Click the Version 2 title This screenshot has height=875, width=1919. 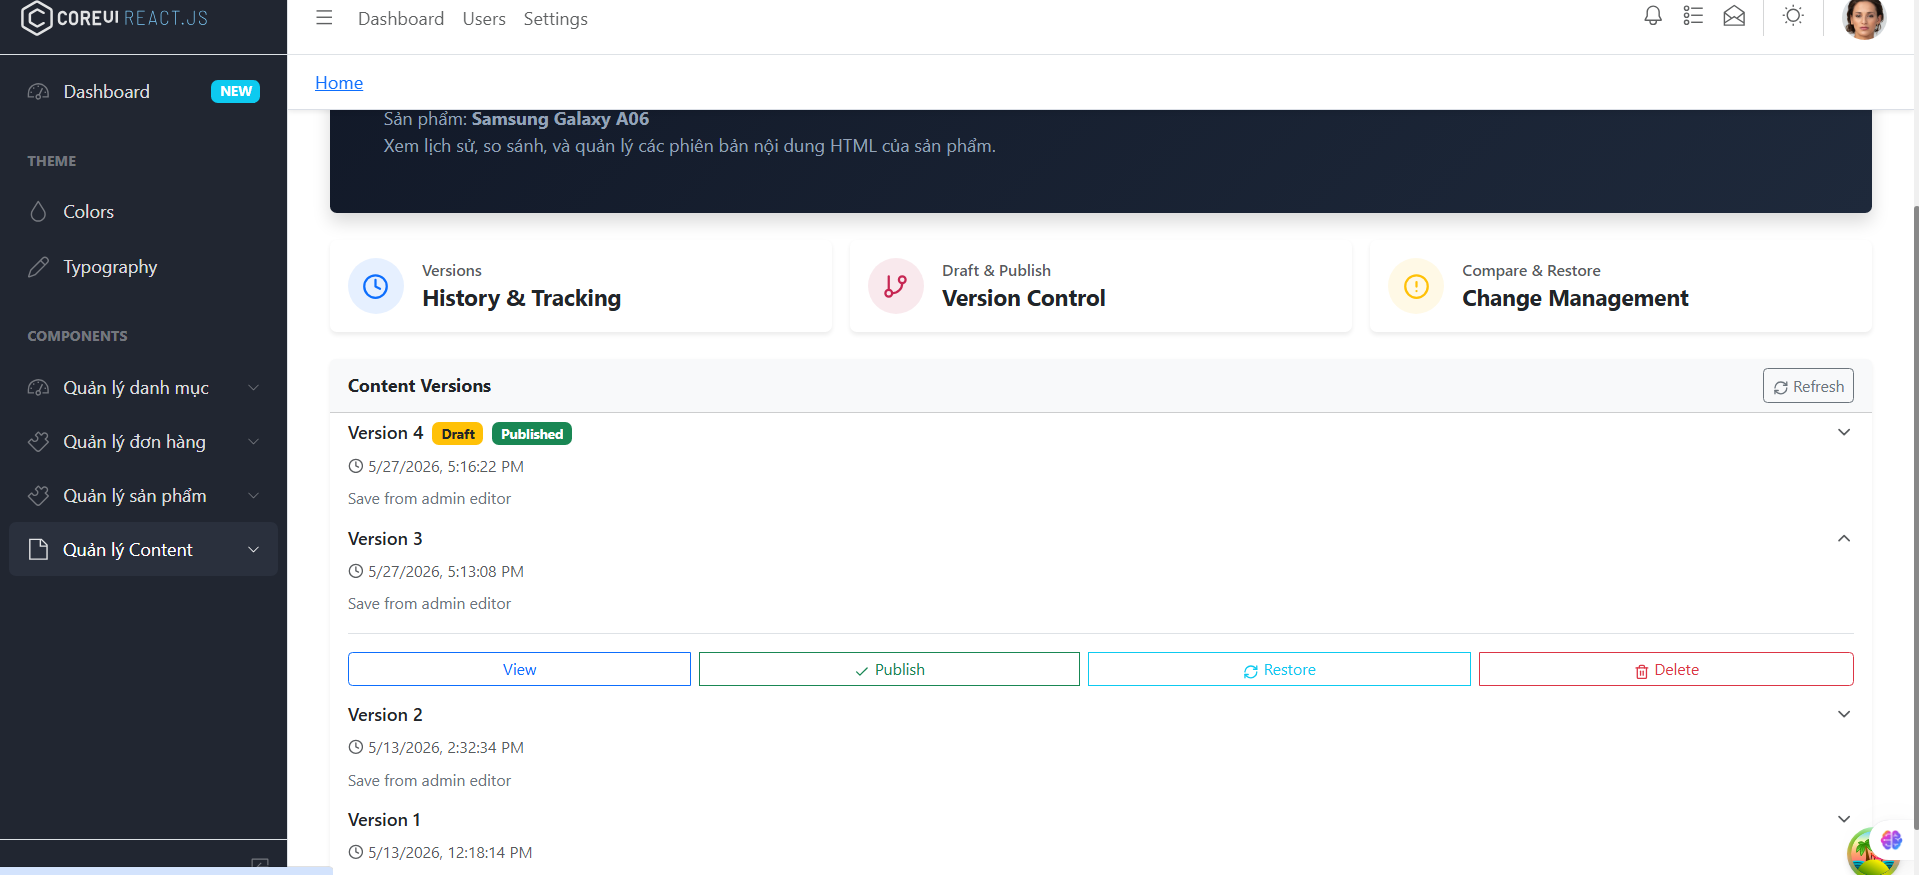[385, 715]
